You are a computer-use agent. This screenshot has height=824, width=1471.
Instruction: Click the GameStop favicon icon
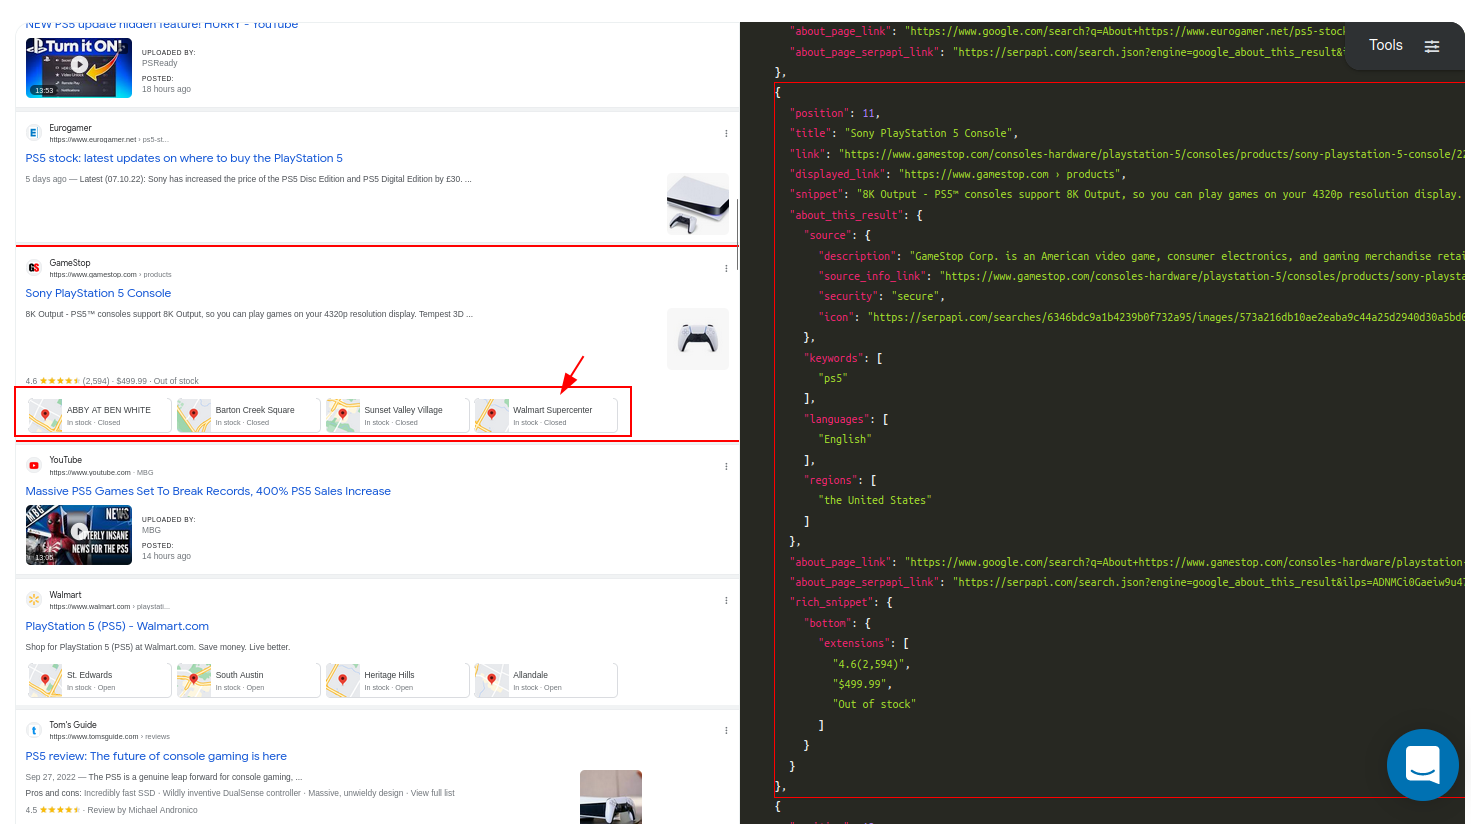[x=34, y=266]
